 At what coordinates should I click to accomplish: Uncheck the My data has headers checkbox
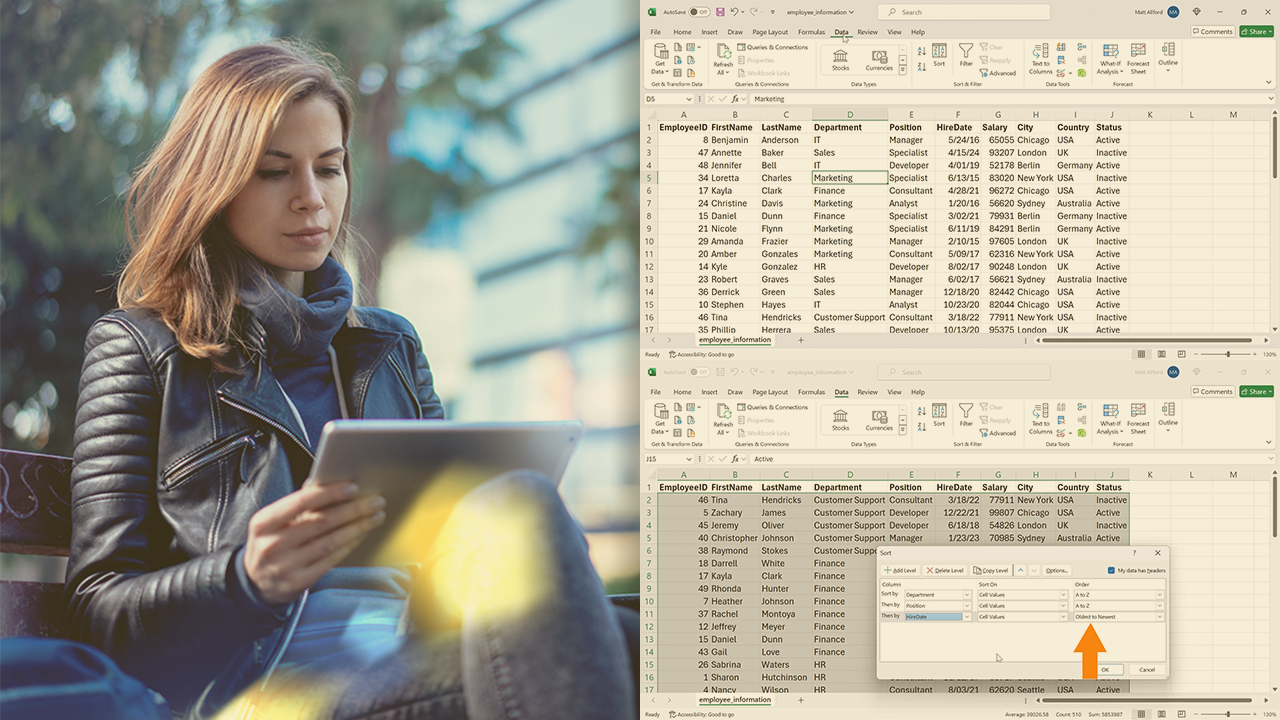1112,570
